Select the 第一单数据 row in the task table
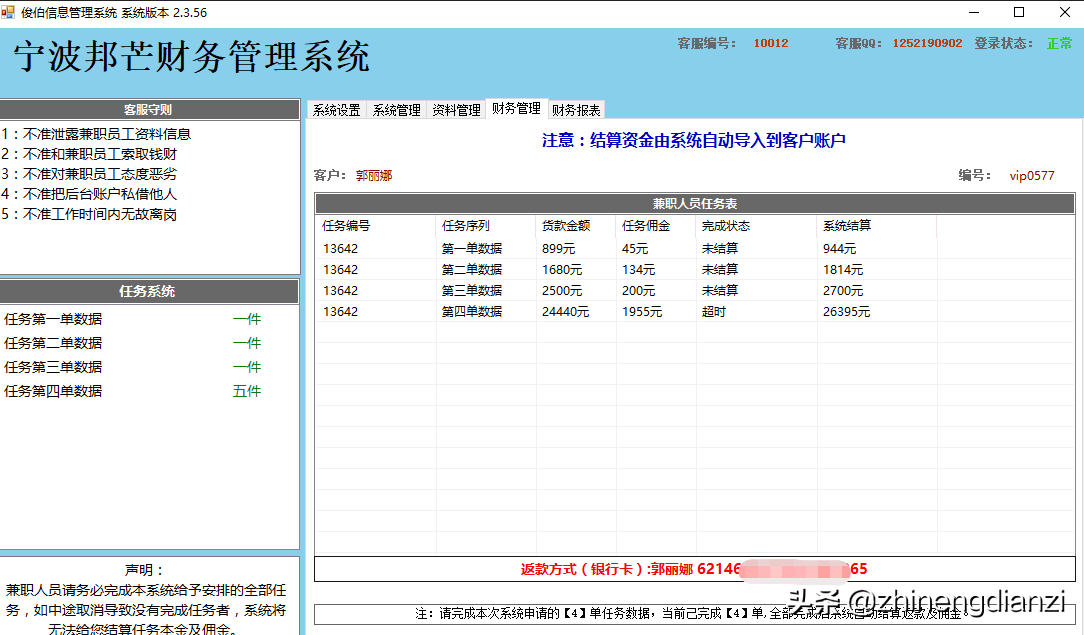Screen dimensions: 1084x635 point(695,248)
